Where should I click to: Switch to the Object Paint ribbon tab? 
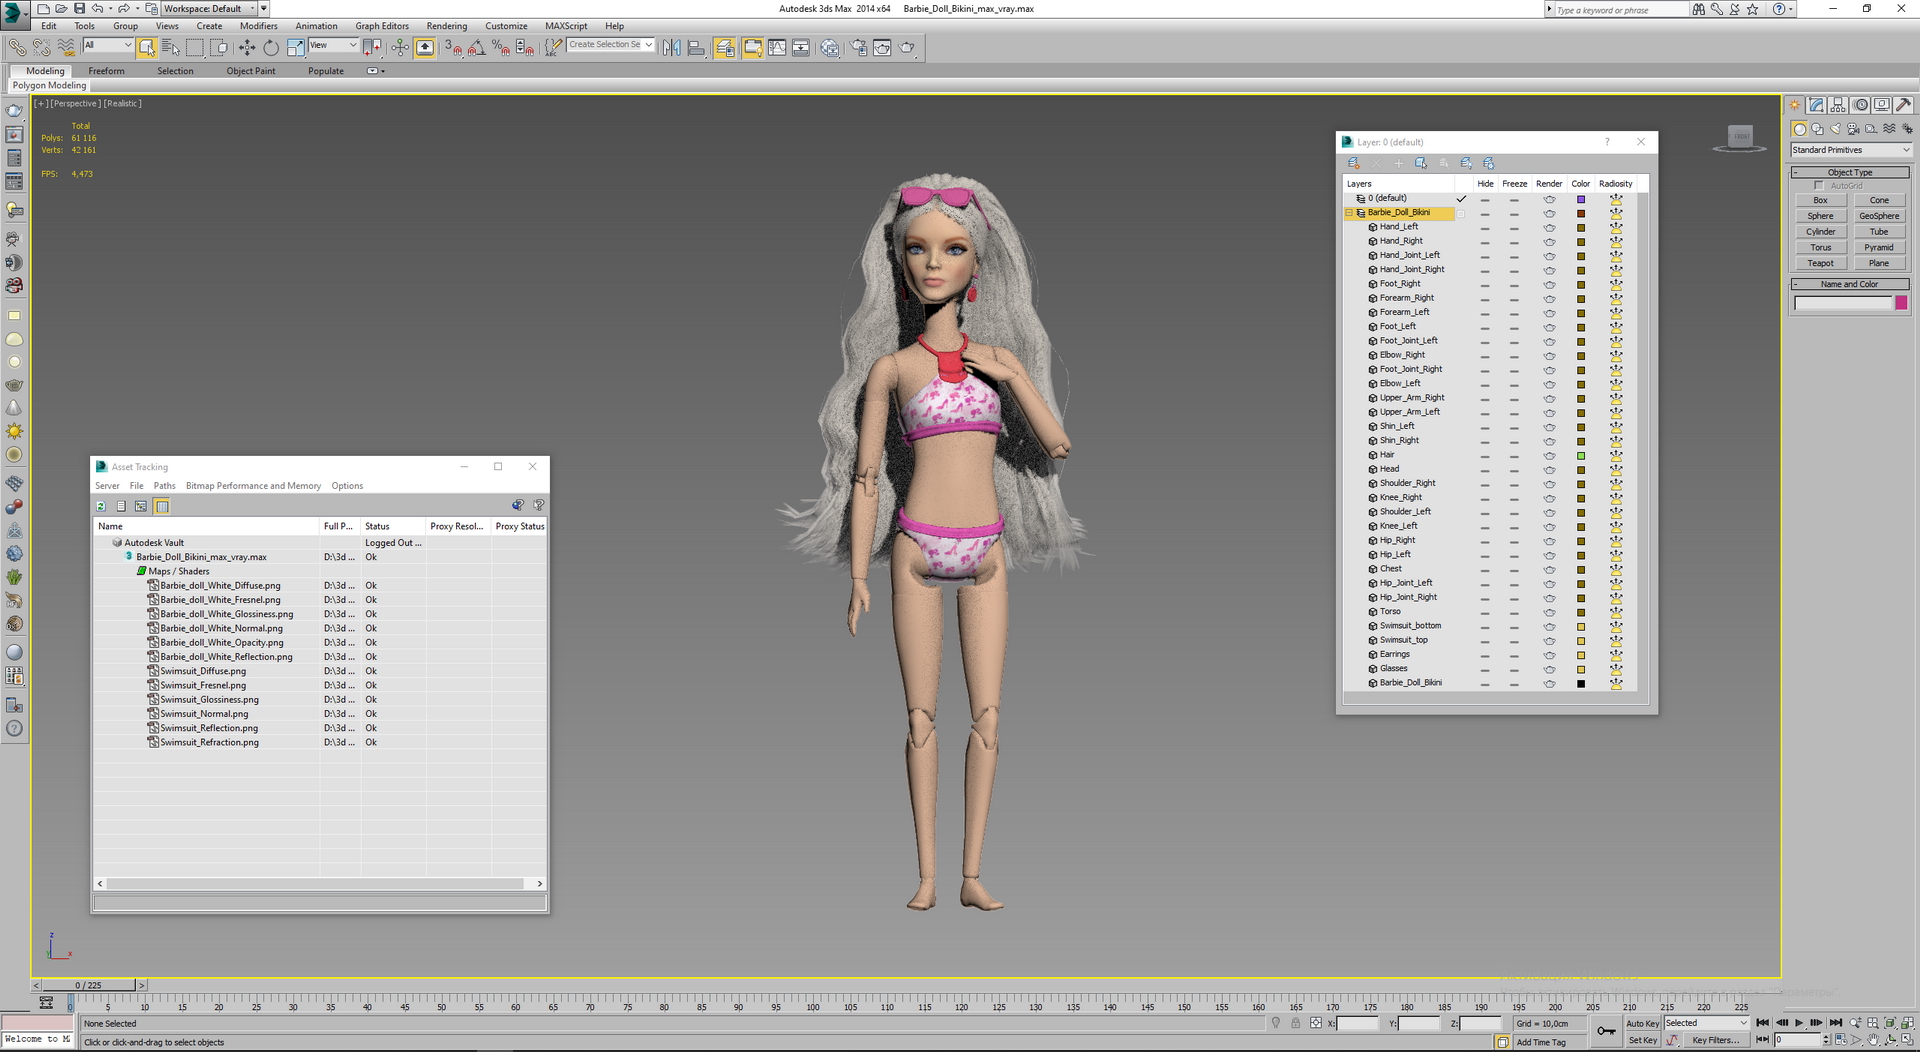250,71
